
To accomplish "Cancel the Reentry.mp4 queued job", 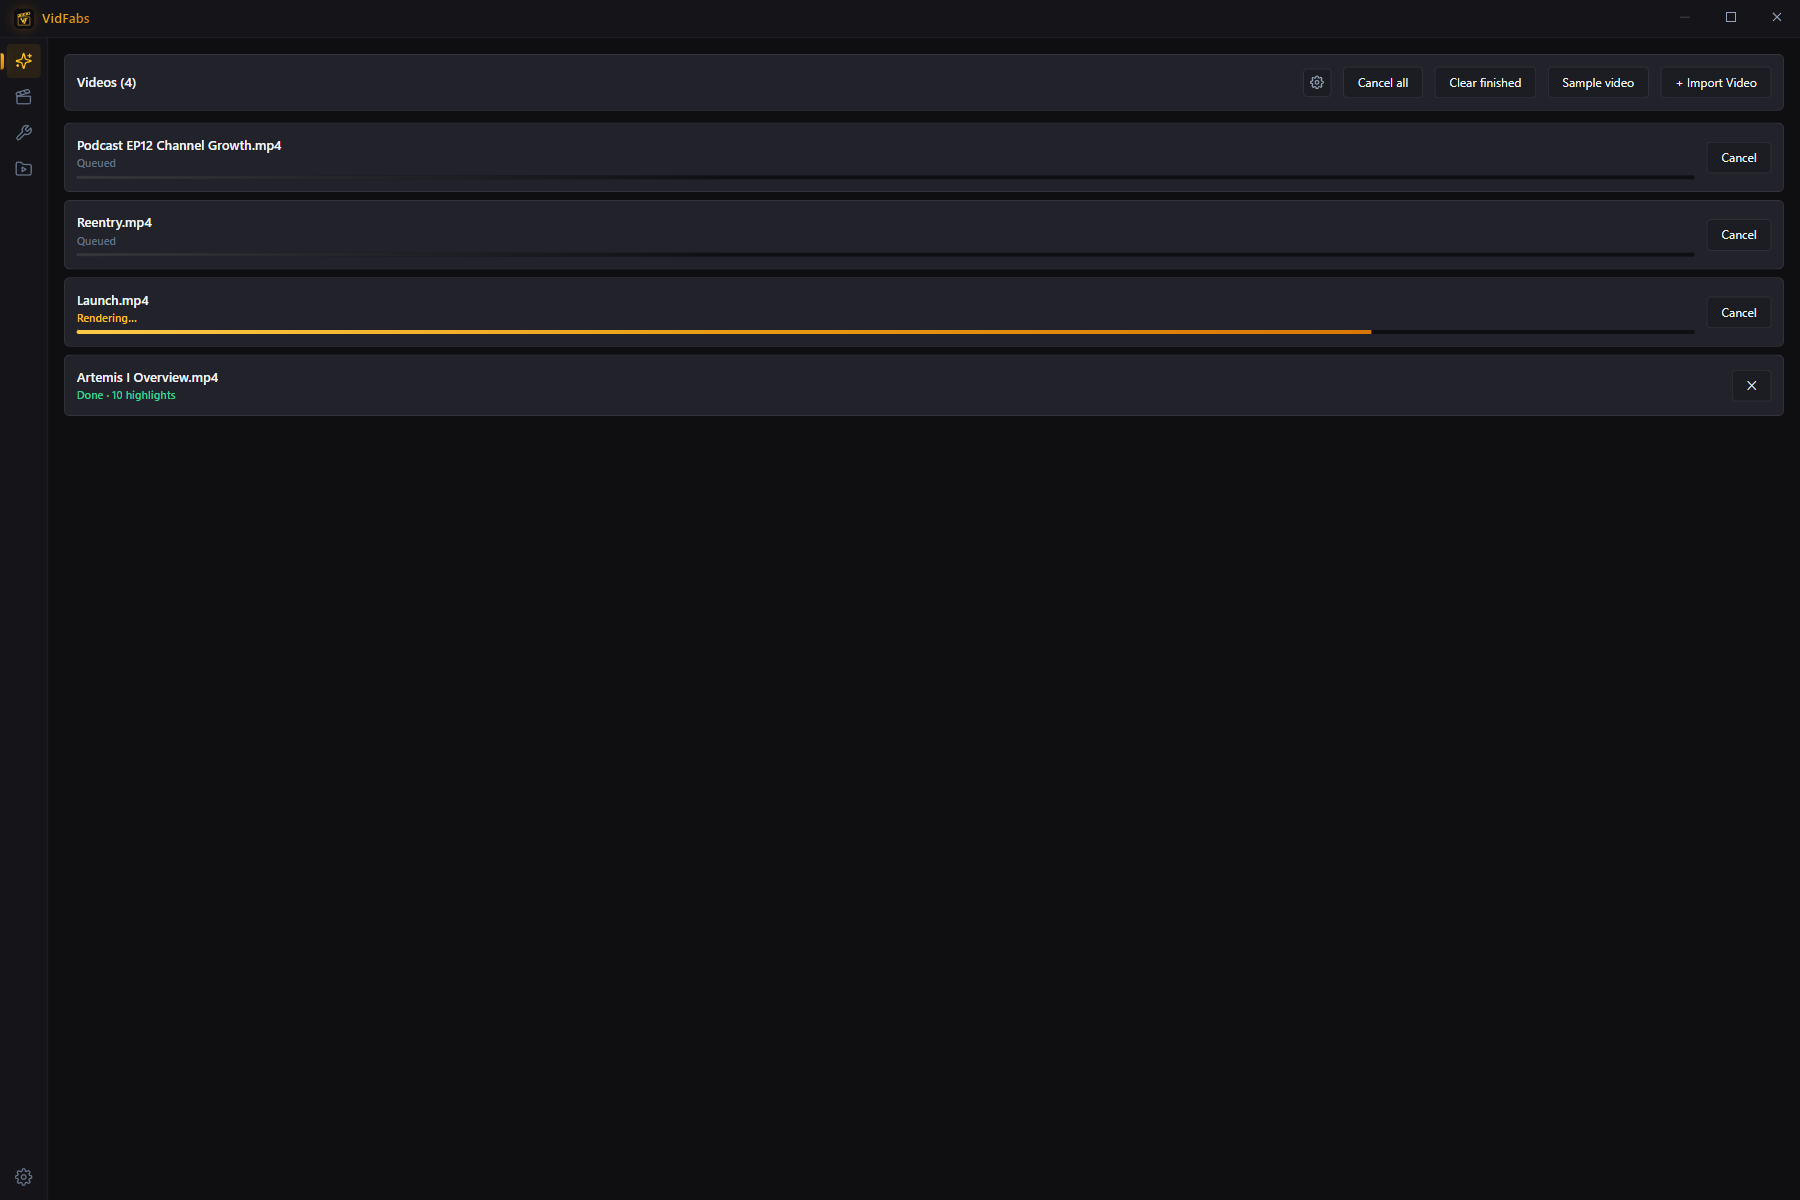I will click(x=1738, y=235).
